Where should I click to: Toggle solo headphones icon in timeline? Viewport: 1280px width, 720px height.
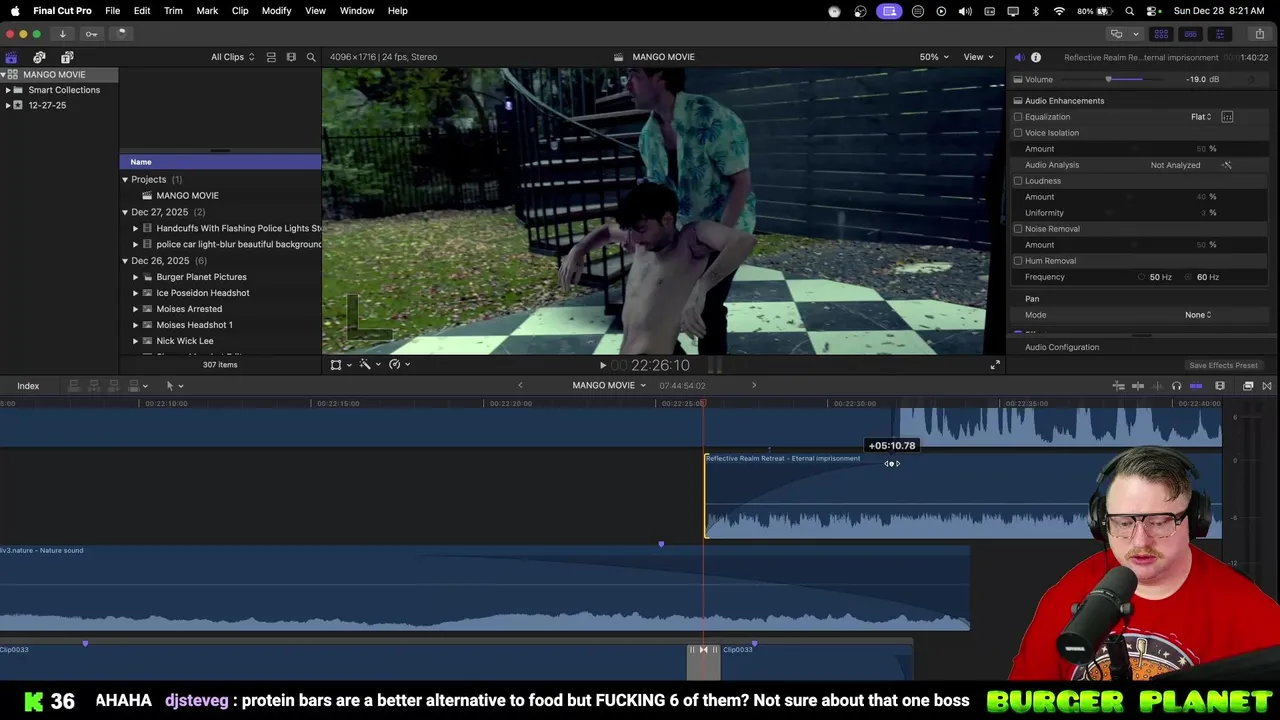(x=1176, y=386)
